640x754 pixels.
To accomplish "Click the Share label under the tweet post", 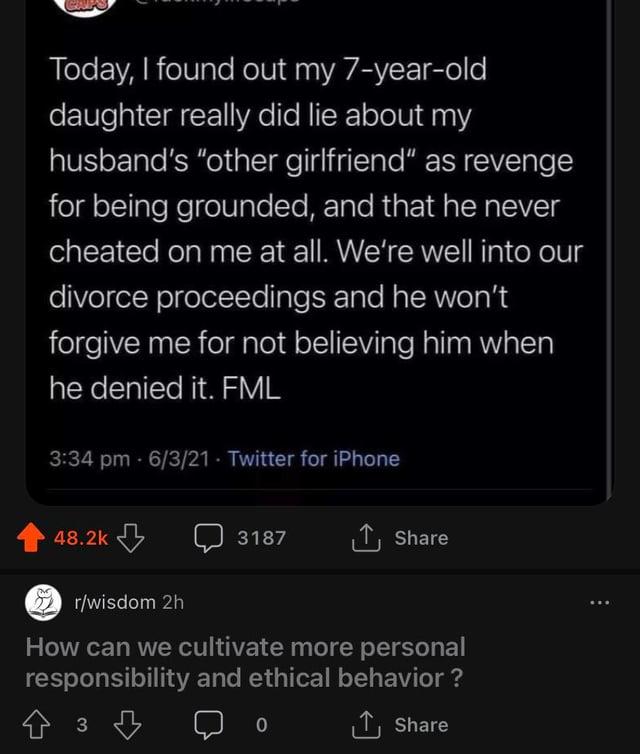I will click(x=421, y=538).
